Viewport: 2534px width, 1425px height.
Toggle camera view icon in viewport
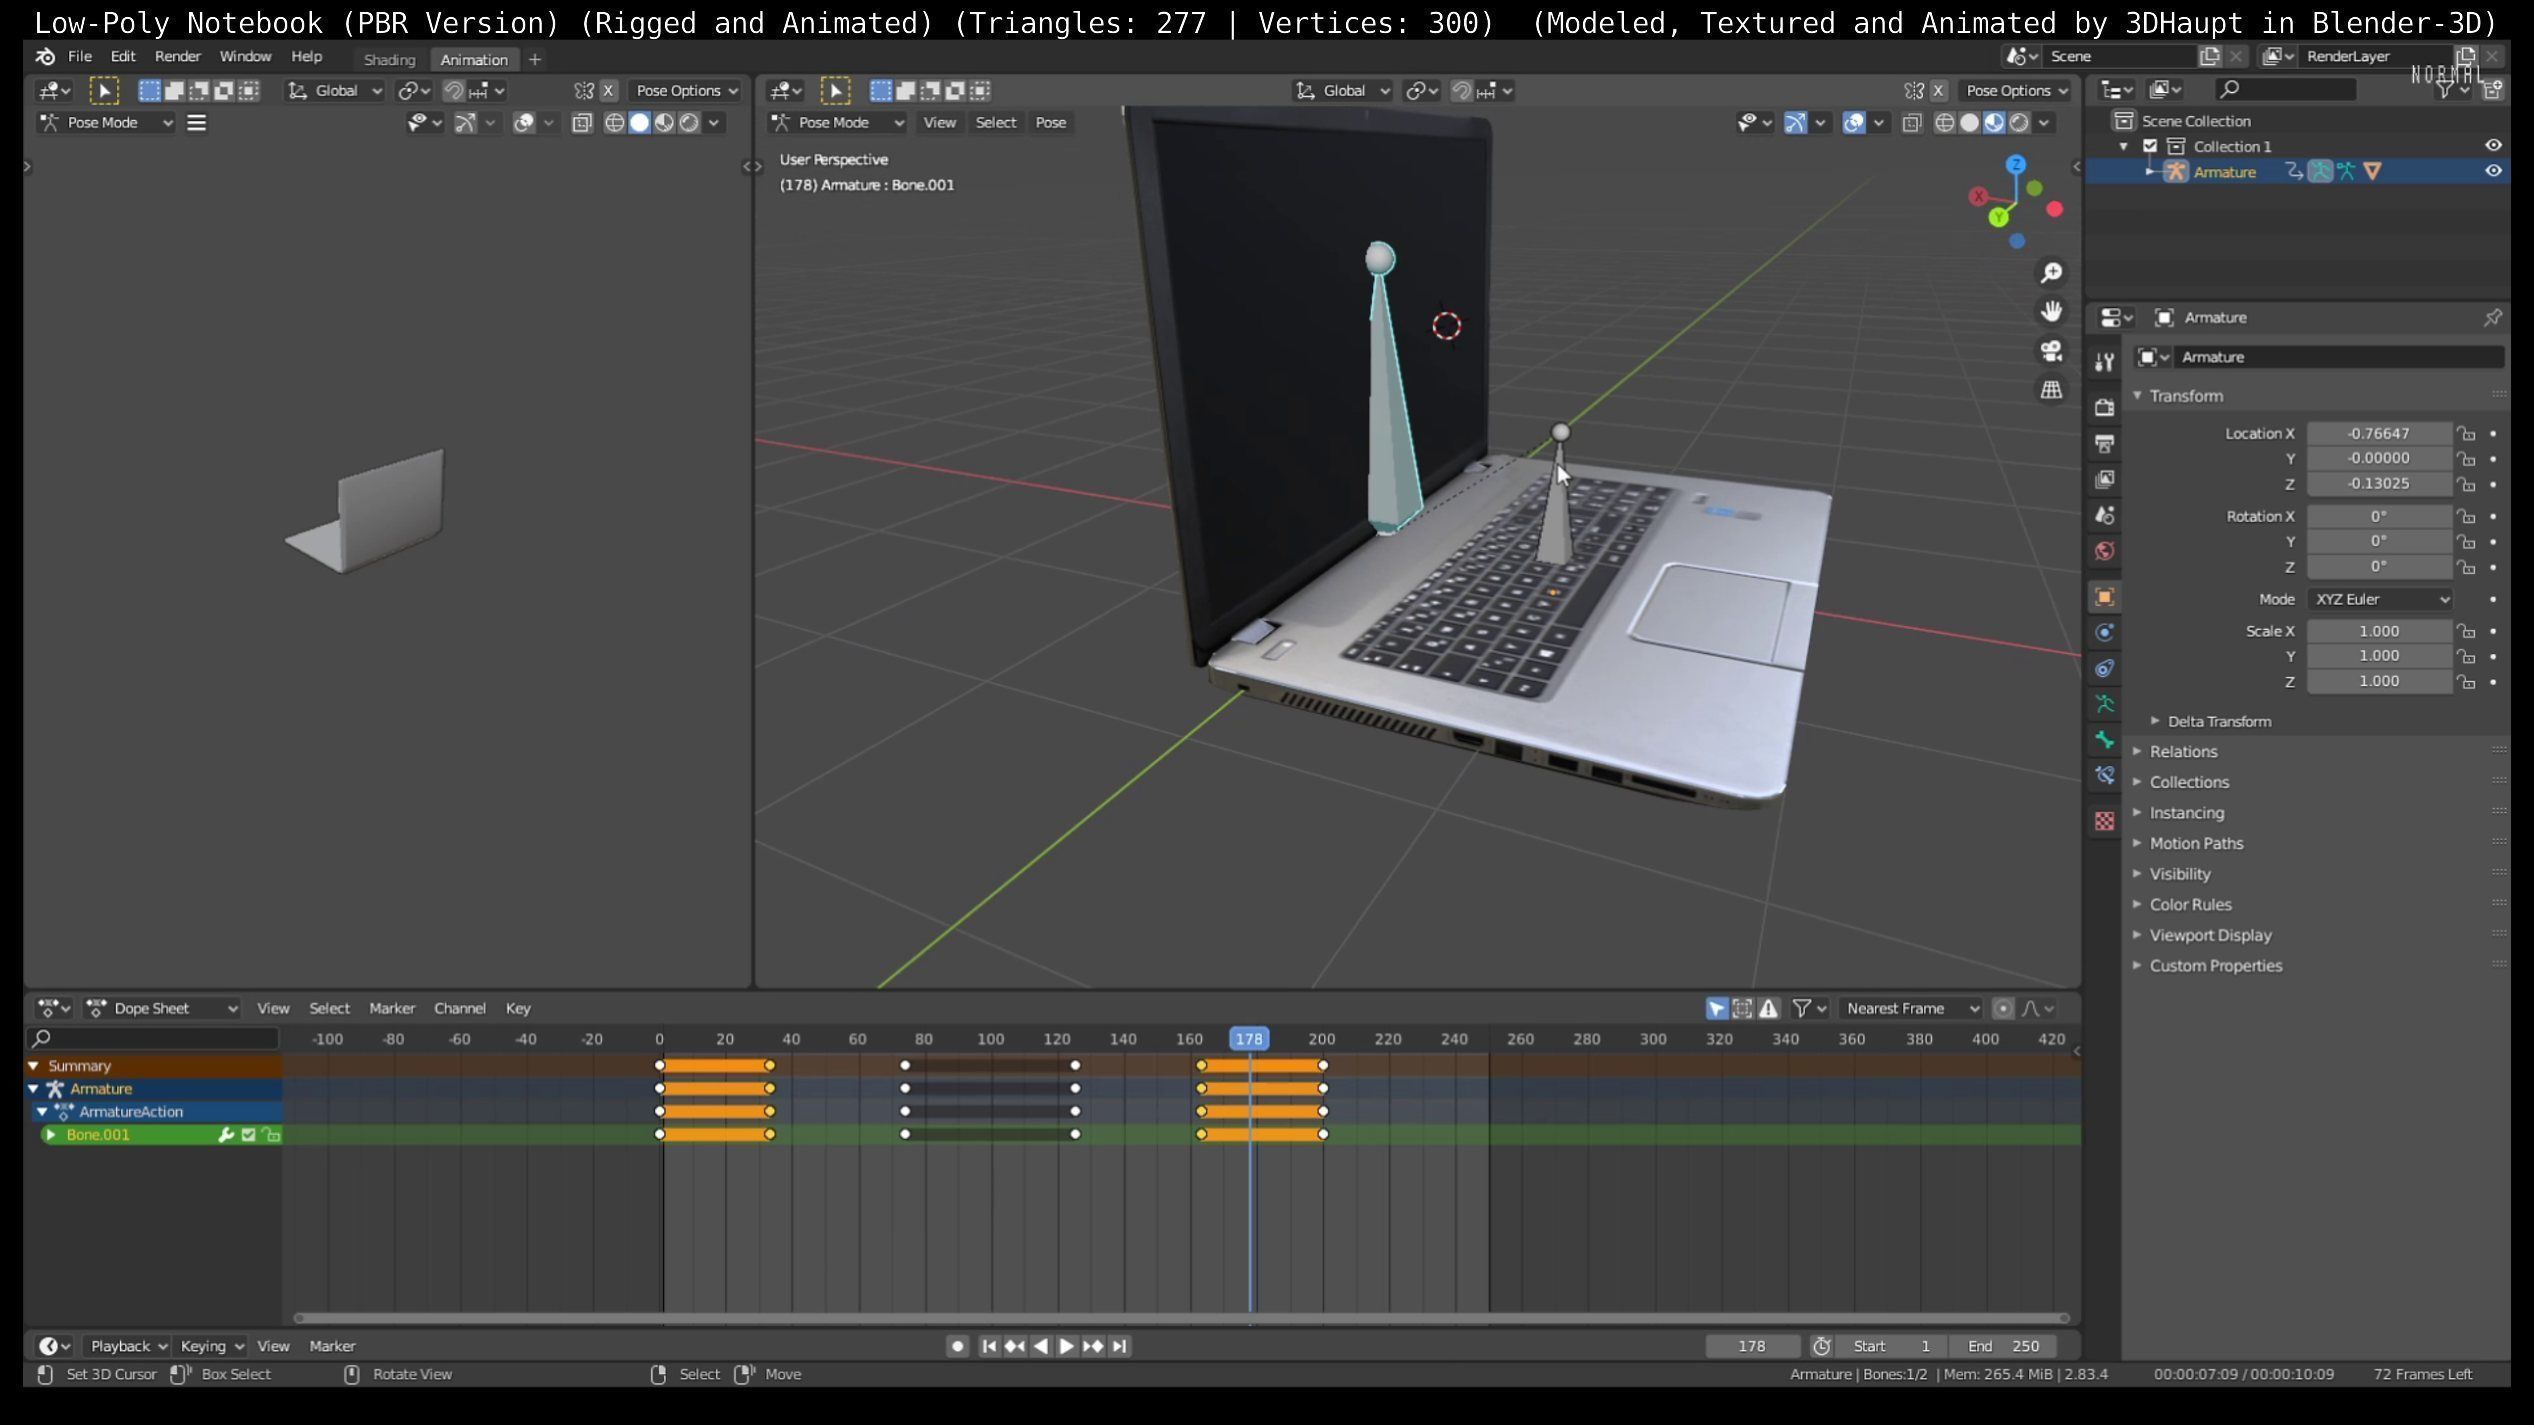point(2051,351)
